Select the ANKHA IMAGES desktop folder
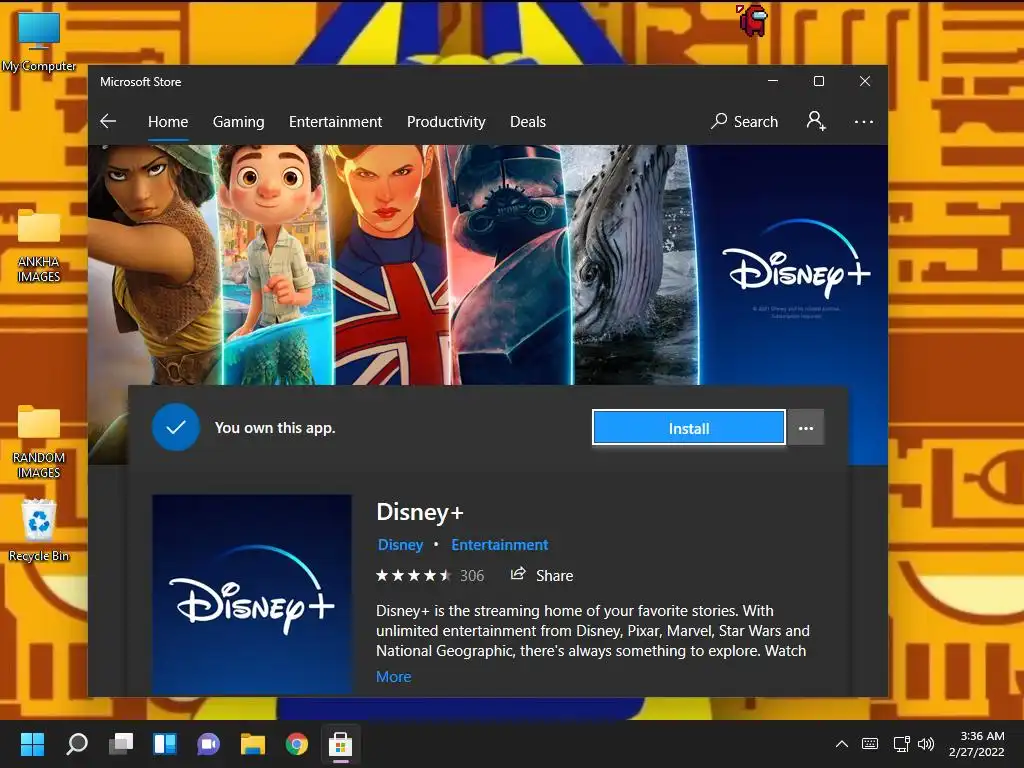This screenshot has height=768, width=1024. tap(39, 246)
